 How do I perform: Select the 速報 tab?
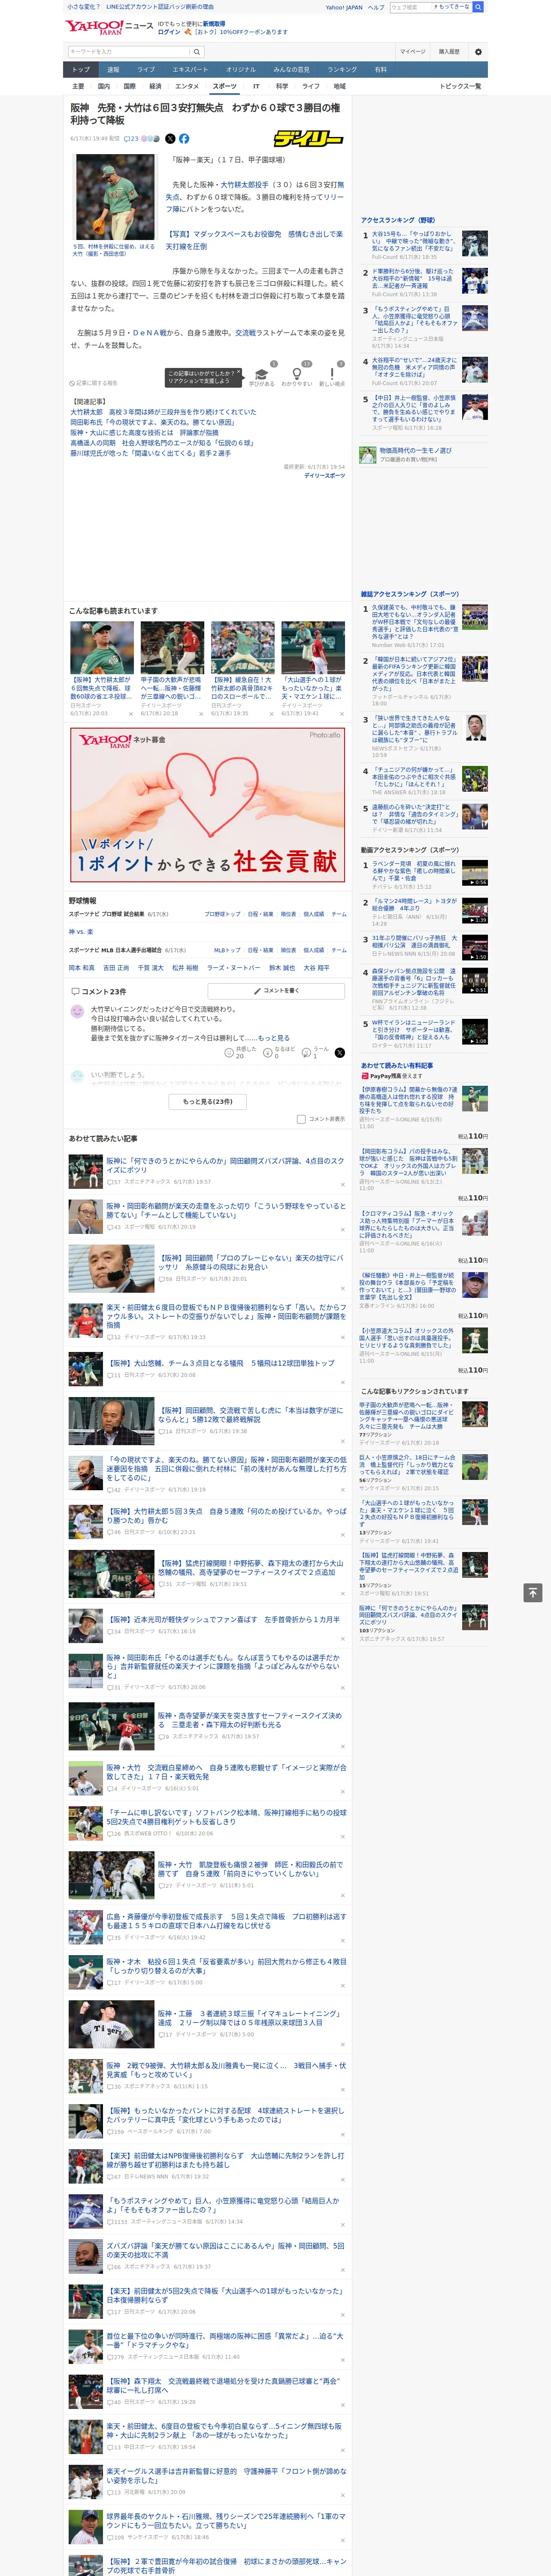click(113, 70)
